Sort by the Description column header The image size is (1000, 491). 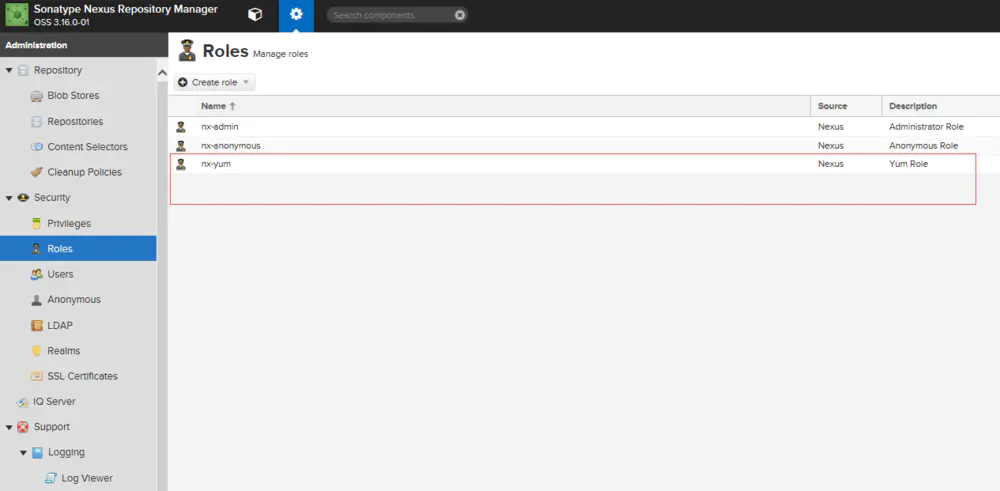pyautogui.click(x=913, y=106)
